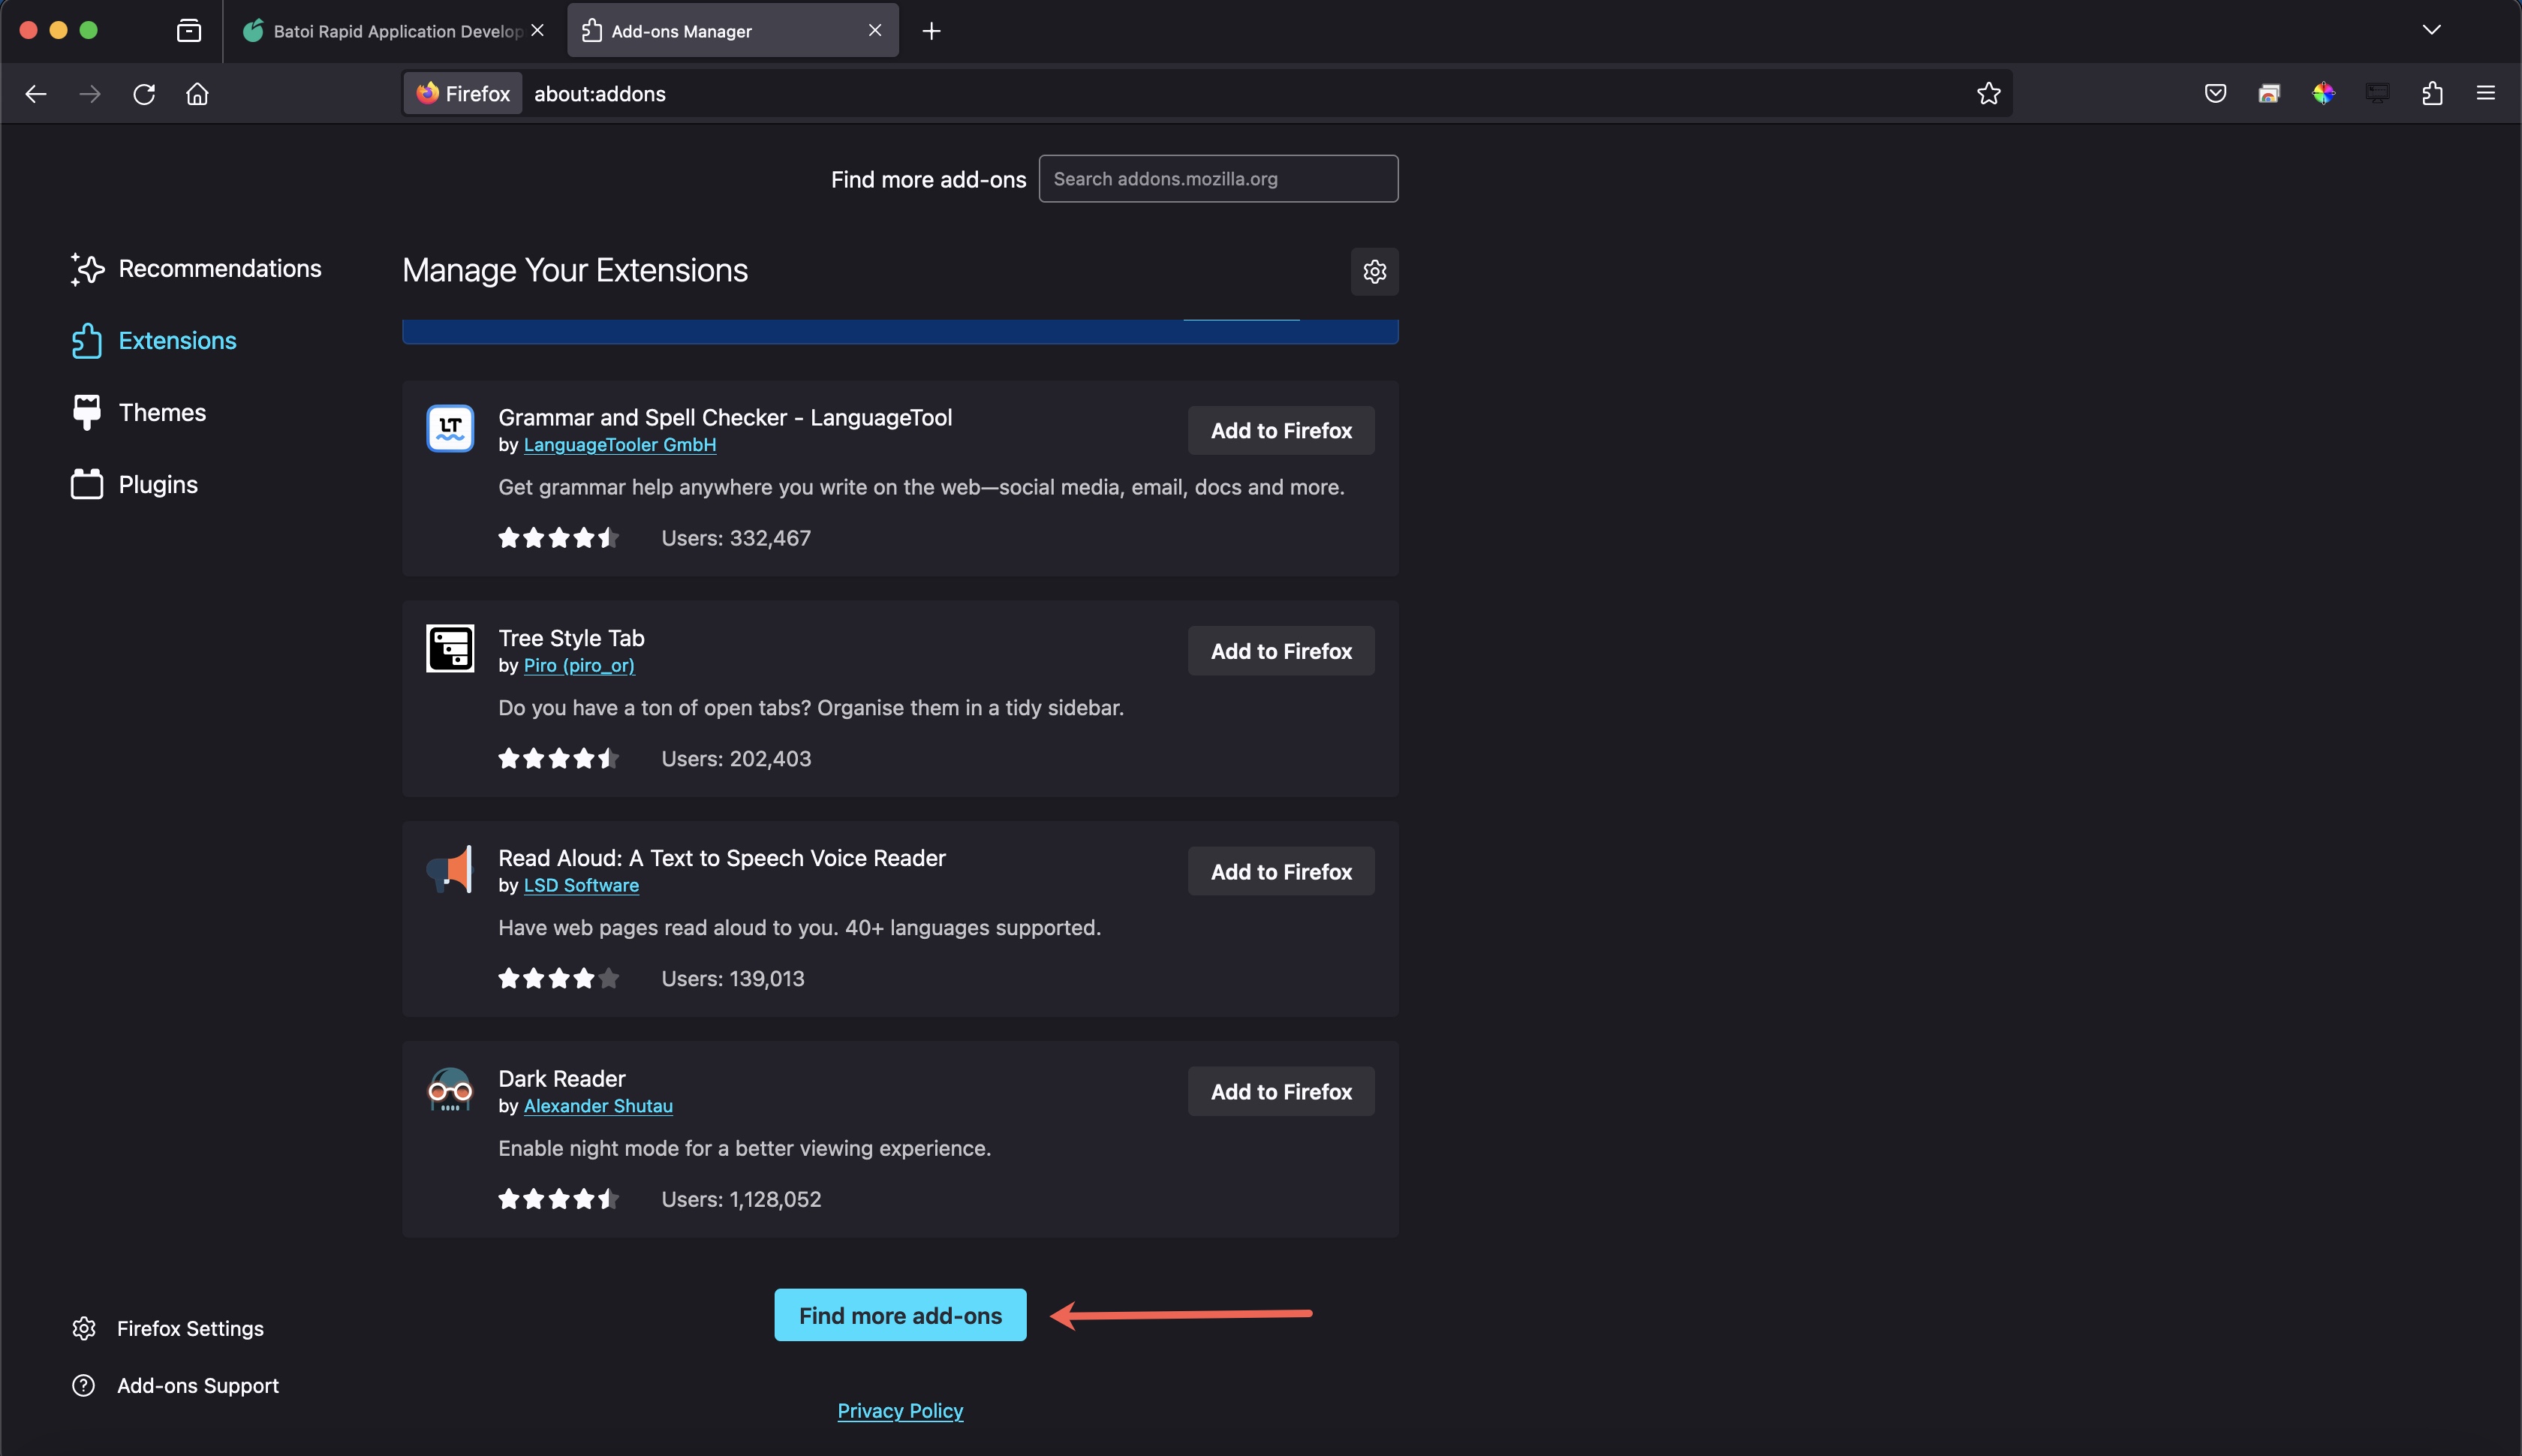The image size is (2522, 1456).
Task: Click the Tree Style Tab star rating
Action: coord(558,758)
